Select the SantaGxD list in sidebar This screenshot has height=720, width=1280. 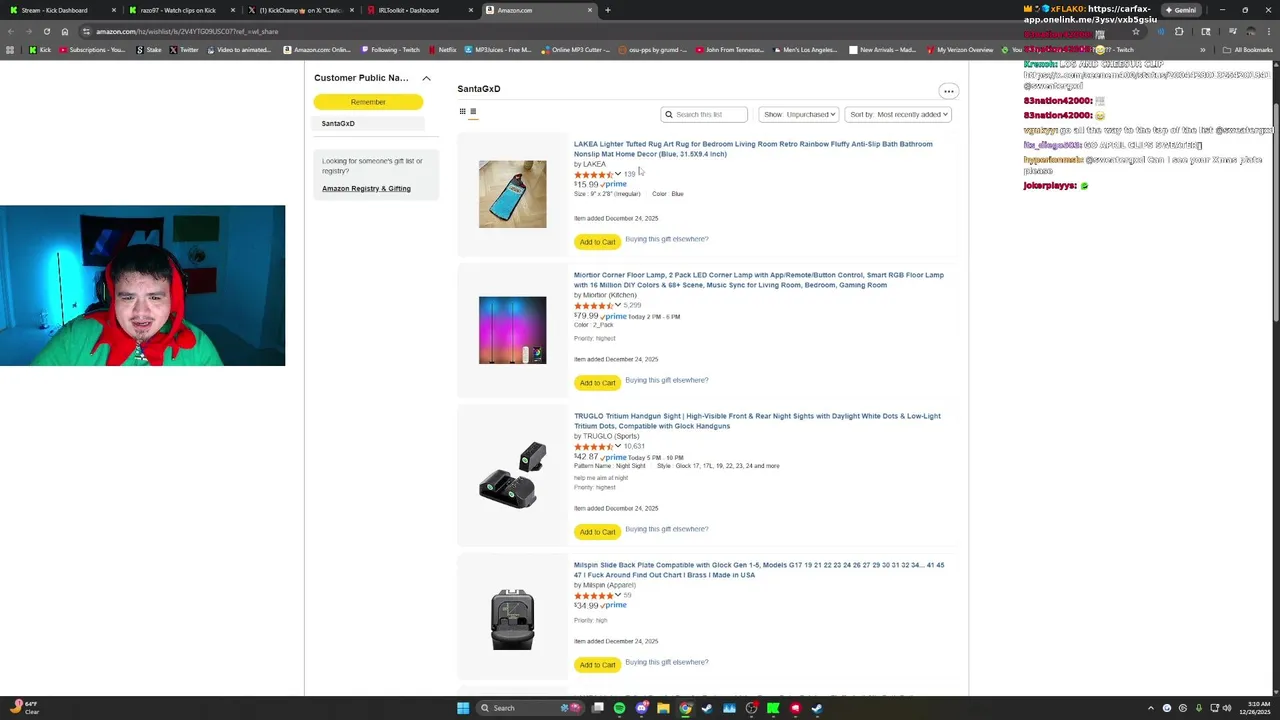(x=338, y=123)
